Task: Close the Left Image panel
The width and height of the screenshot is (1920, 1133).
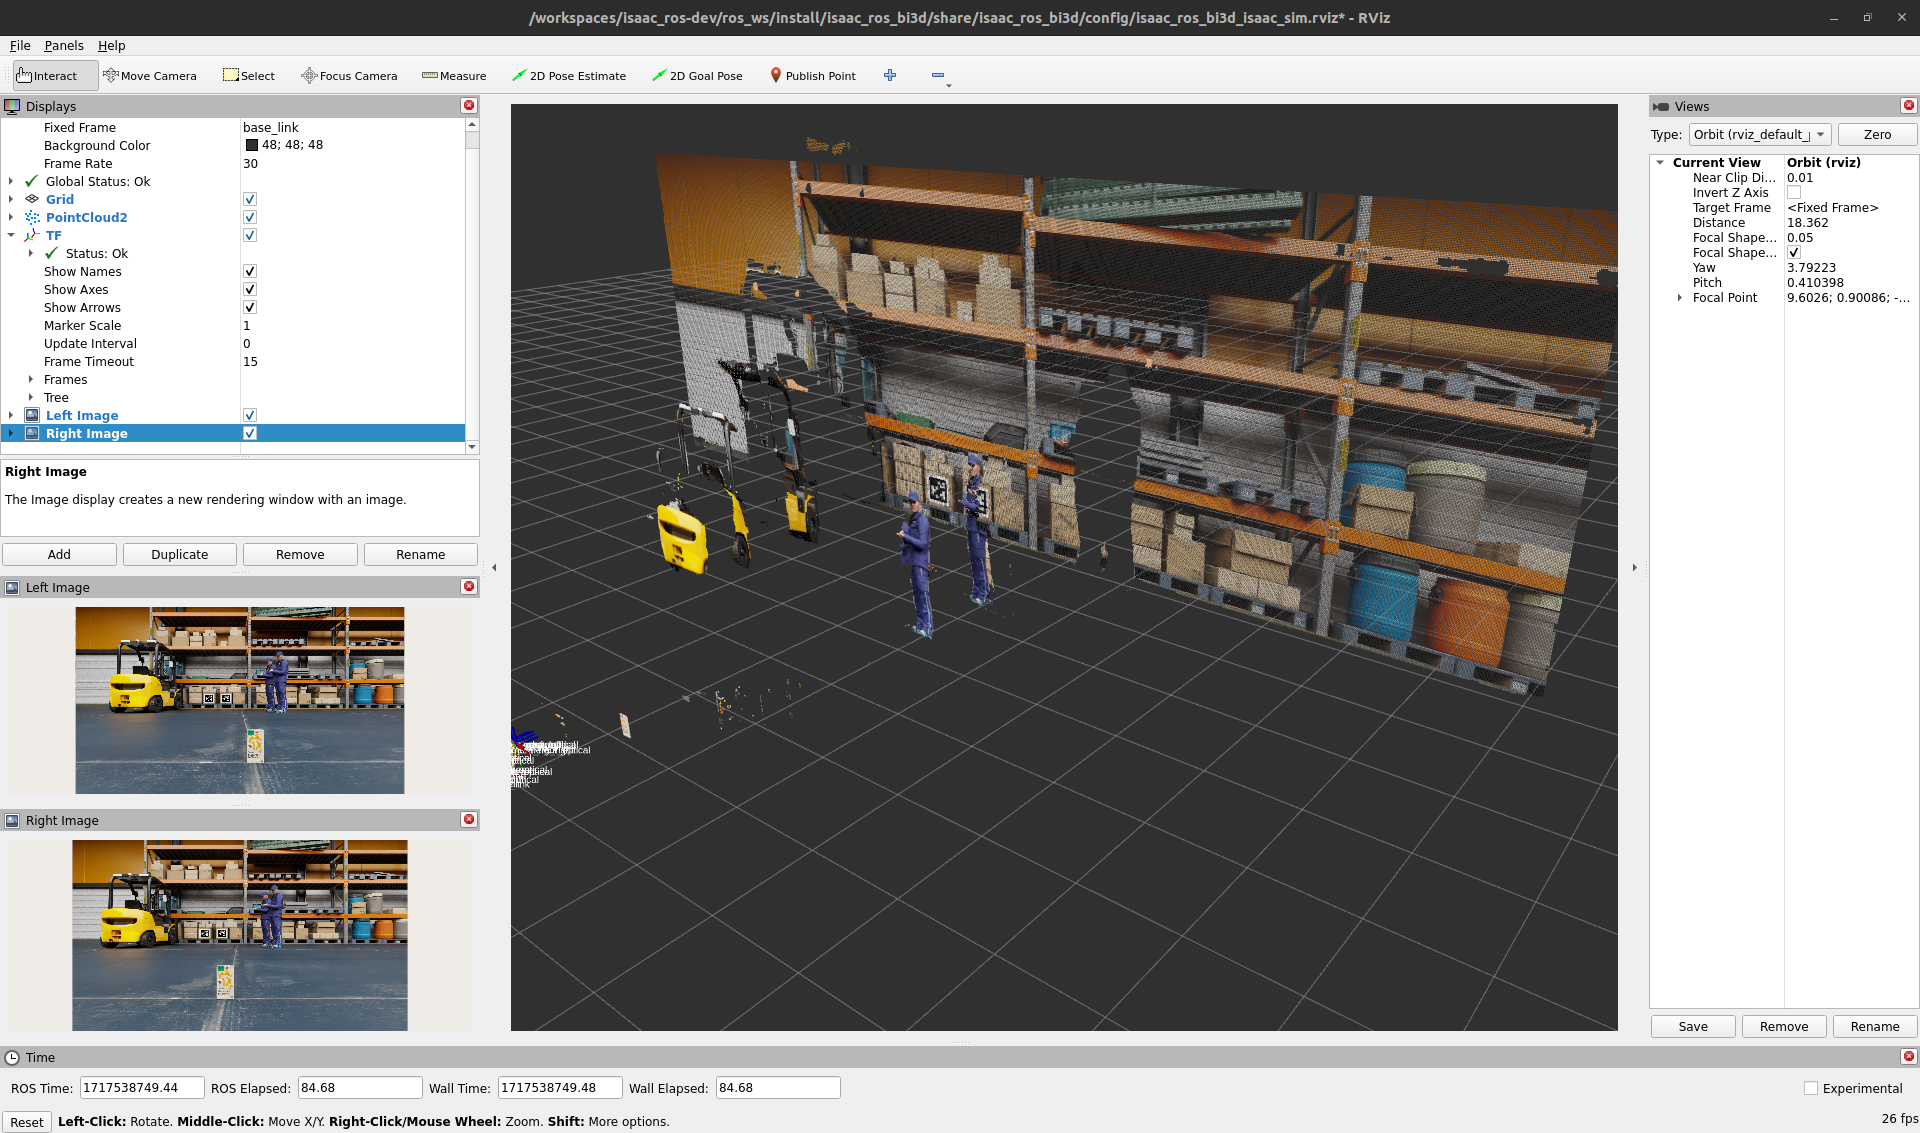Action: 469,587
